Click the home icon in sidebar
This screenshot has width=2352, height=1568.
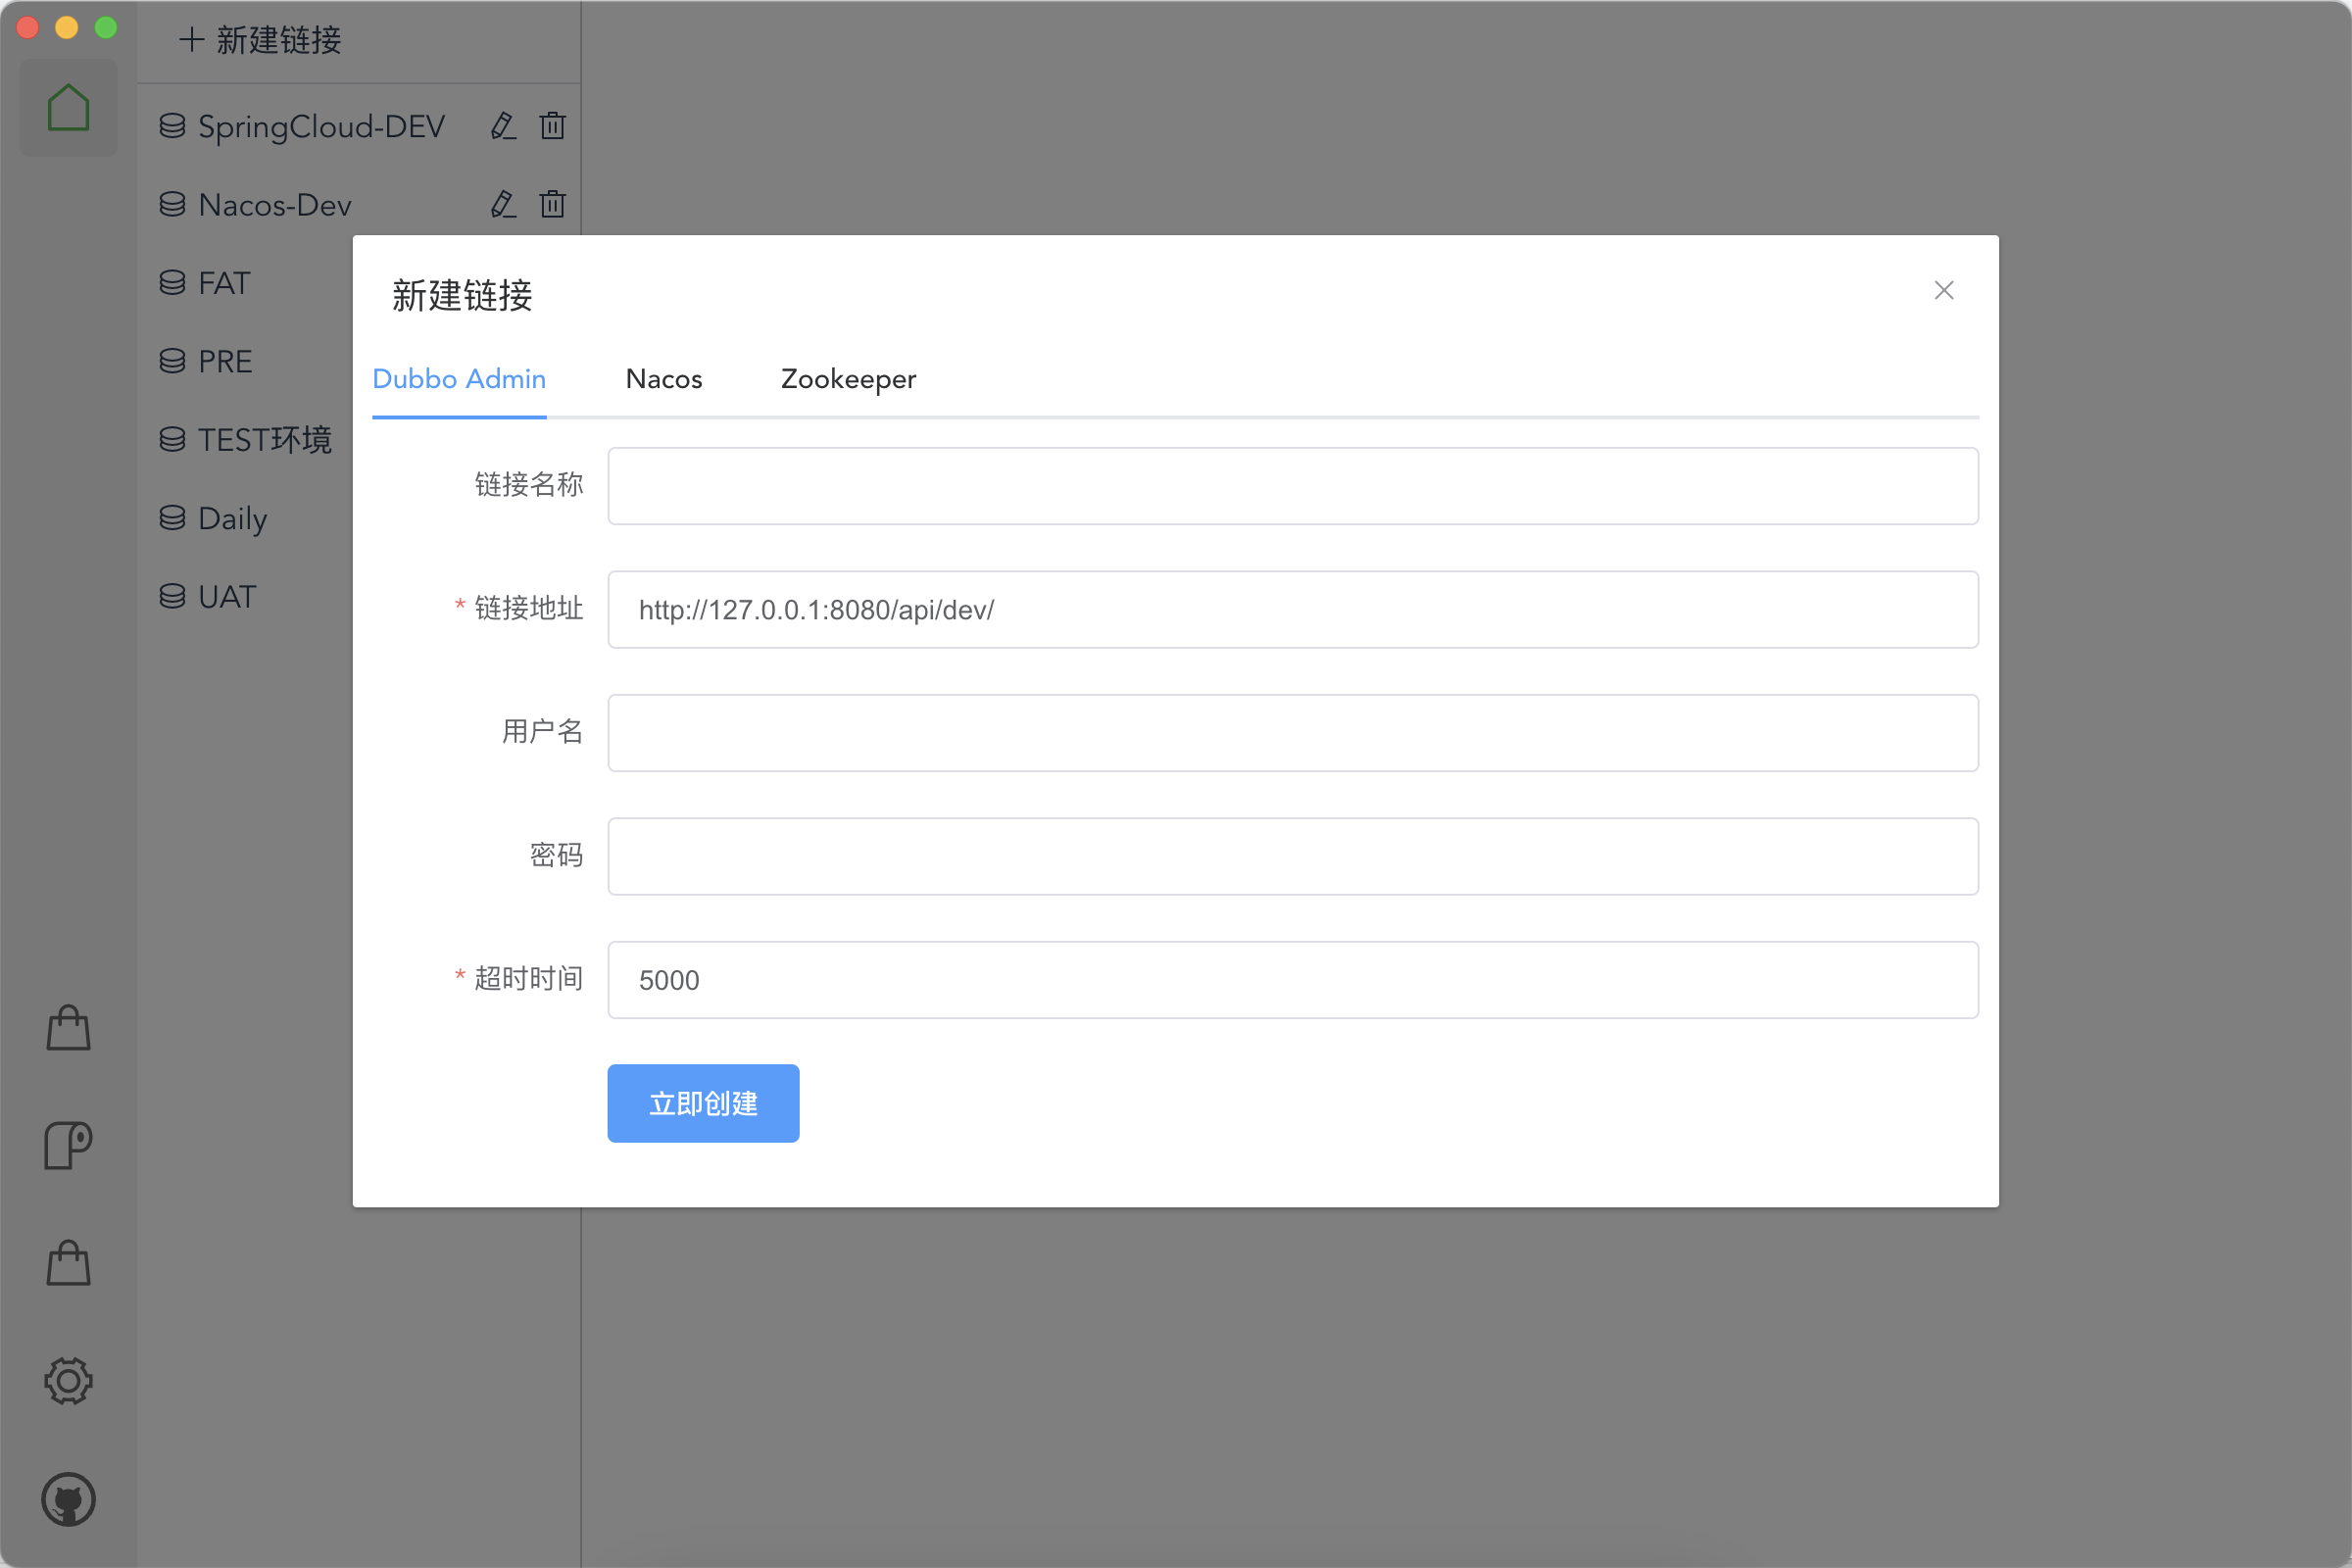(68, 107)
